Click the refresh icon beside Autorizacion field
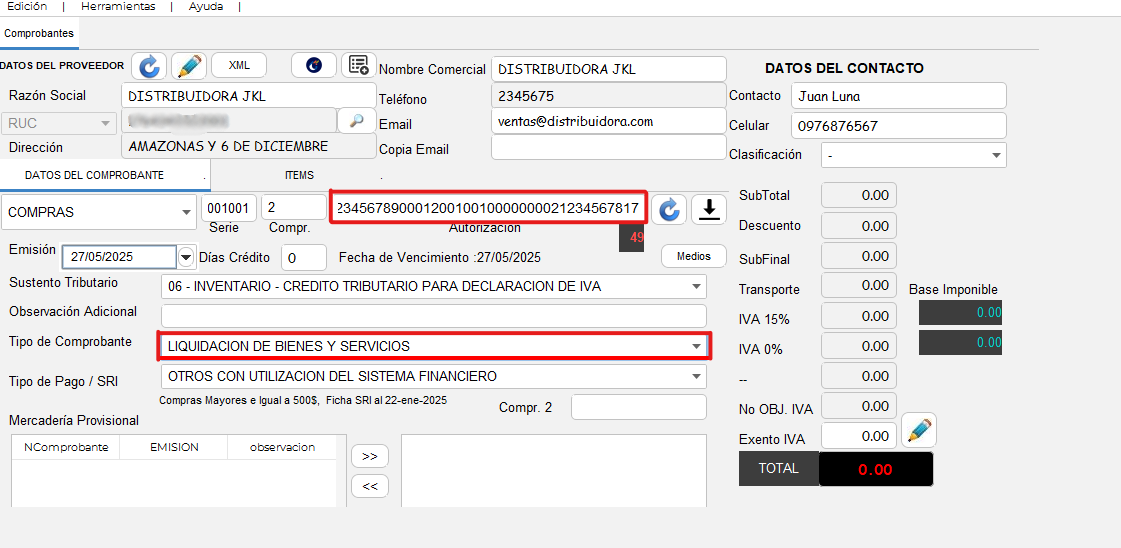 669,209
